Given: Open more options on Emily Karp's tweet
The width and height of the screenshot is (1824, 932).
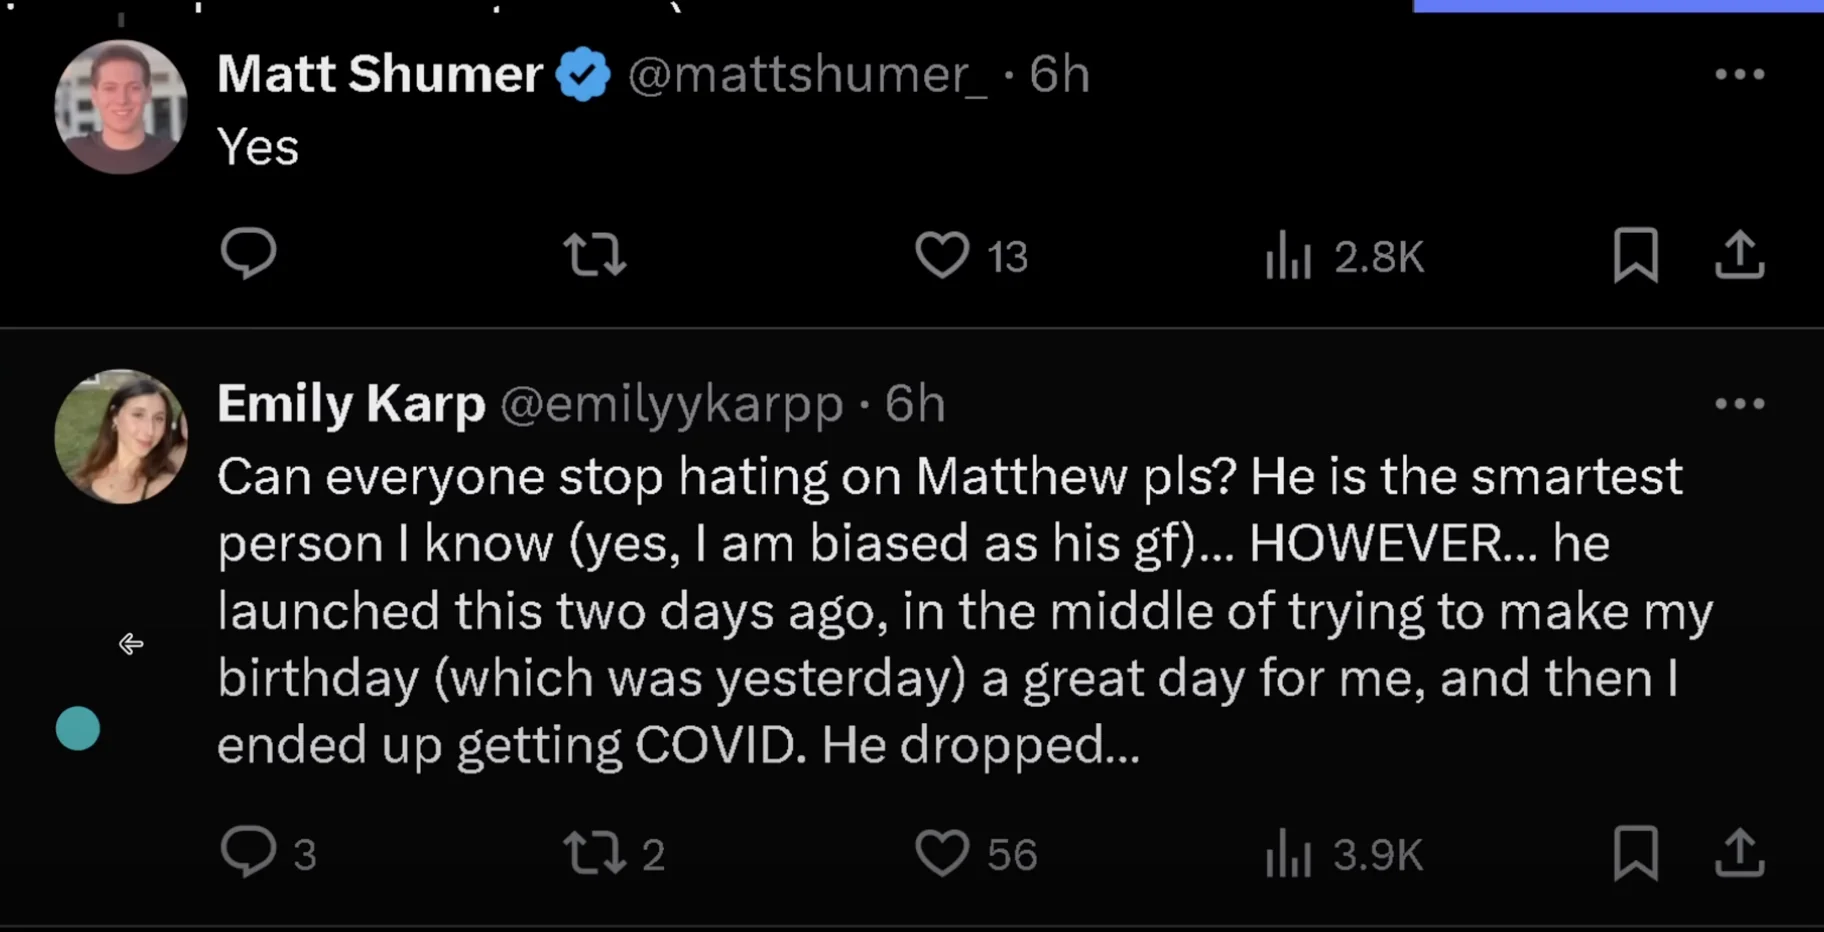Looking at the screenshot, I should pos(1740,404).
